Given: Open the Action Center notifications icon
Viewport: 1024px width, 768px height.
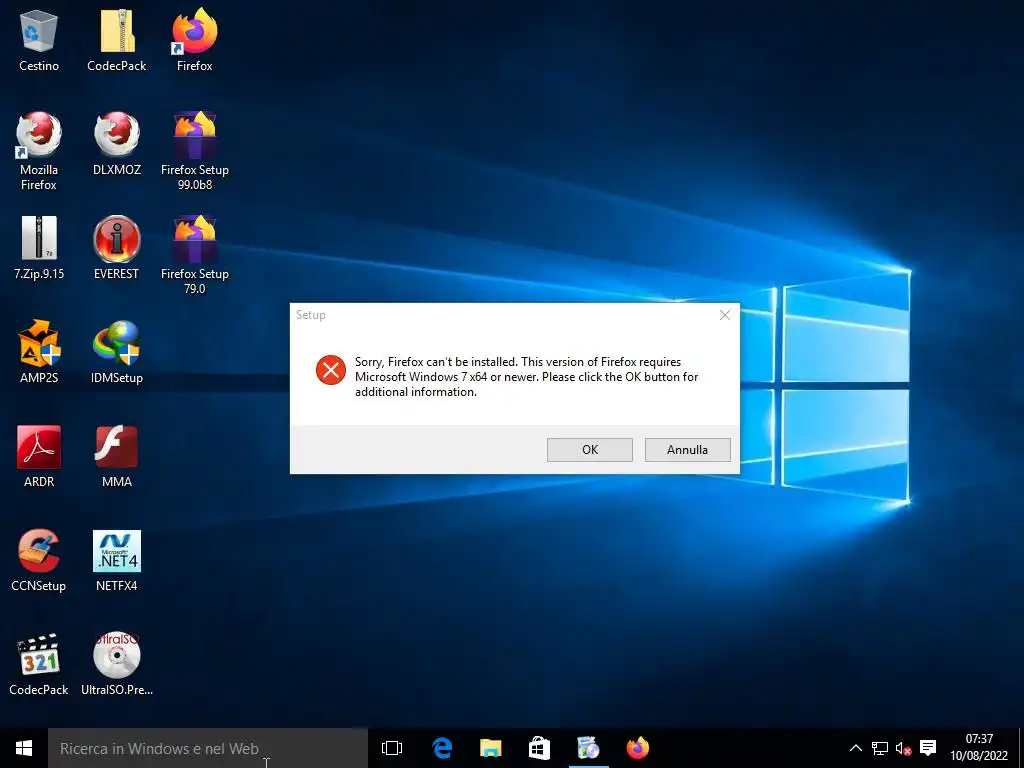Looking at the screenshot, I should click(x=927, y=748).
